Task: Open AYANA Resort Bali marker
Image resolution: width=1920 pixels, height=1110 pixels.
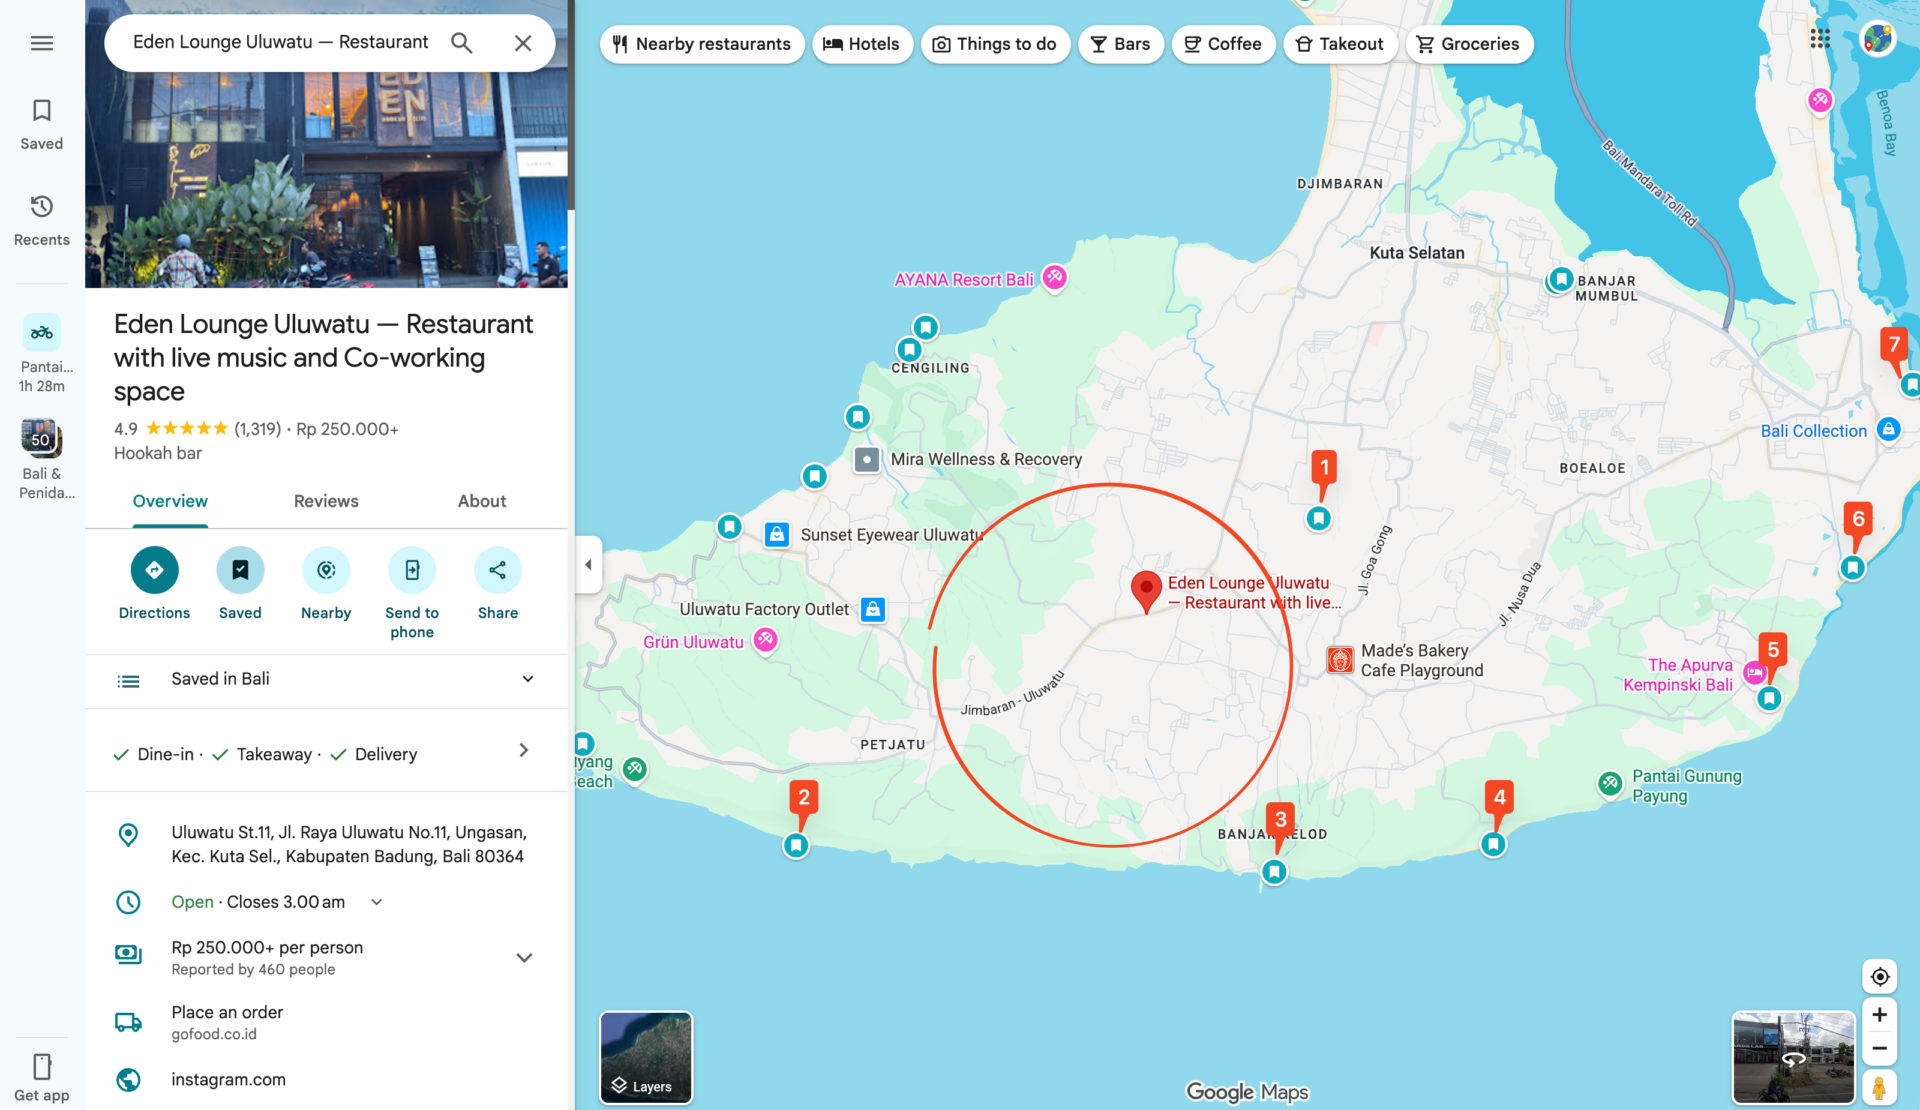Action: click(1054, 278)
